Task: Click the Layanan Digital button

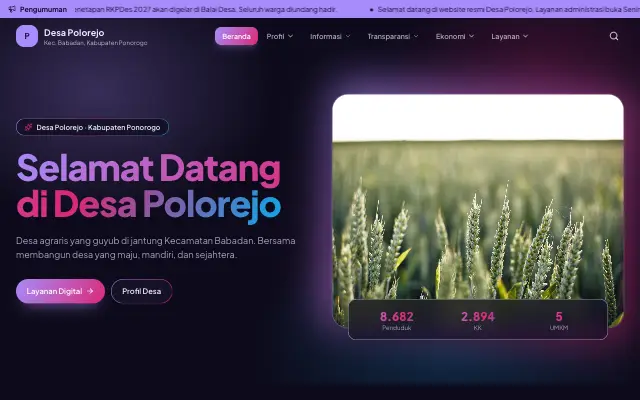Action: (x=60, y=291)
